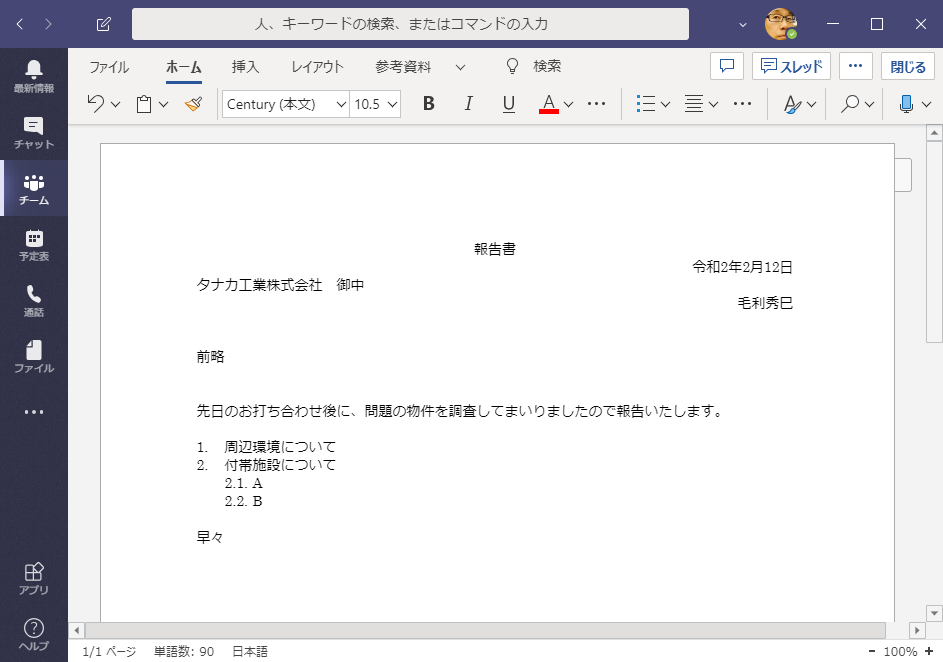This screenshot has width=943, height=662.
Task: Open チャット in the left sidebar
Action: 34,133
